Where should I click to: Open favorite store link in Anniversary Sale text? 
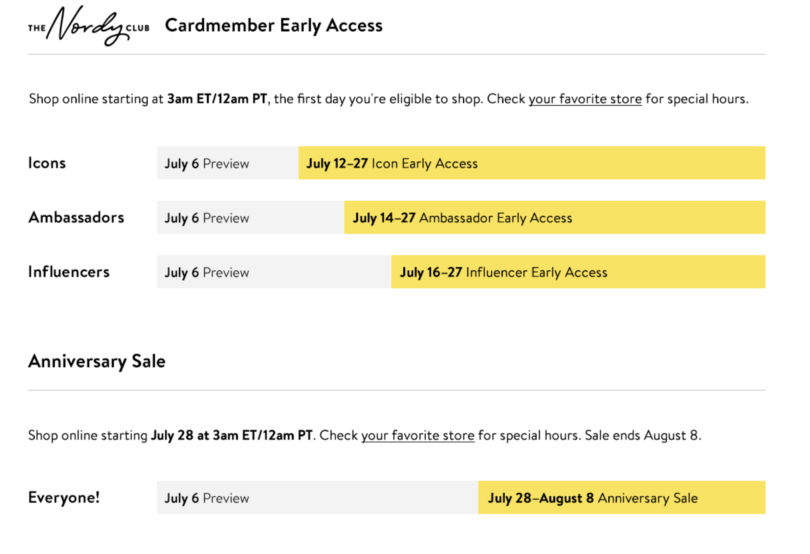[x=417, y=435]
